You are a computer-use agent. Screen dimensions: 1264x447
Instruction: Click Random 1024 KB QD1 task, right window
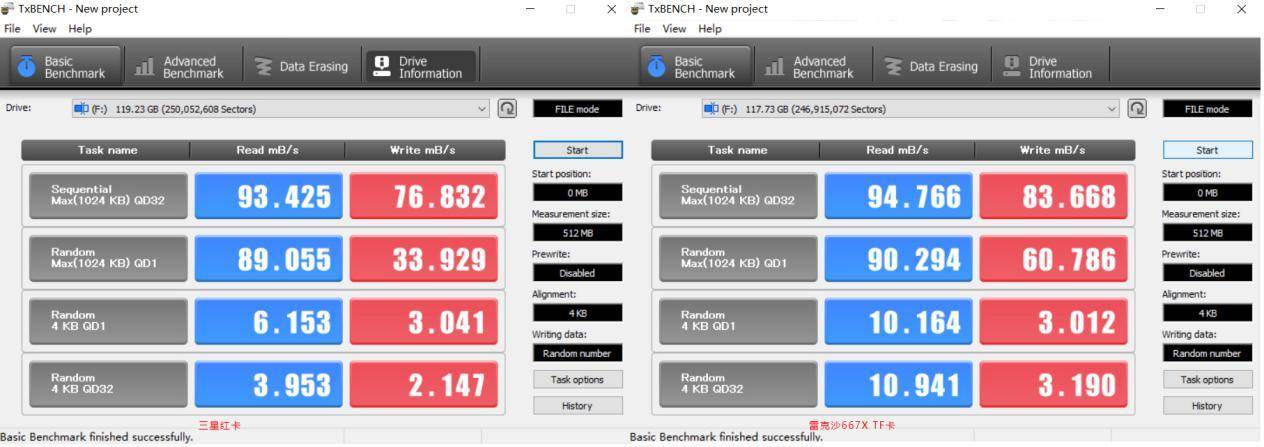click(x=738, y=259)
